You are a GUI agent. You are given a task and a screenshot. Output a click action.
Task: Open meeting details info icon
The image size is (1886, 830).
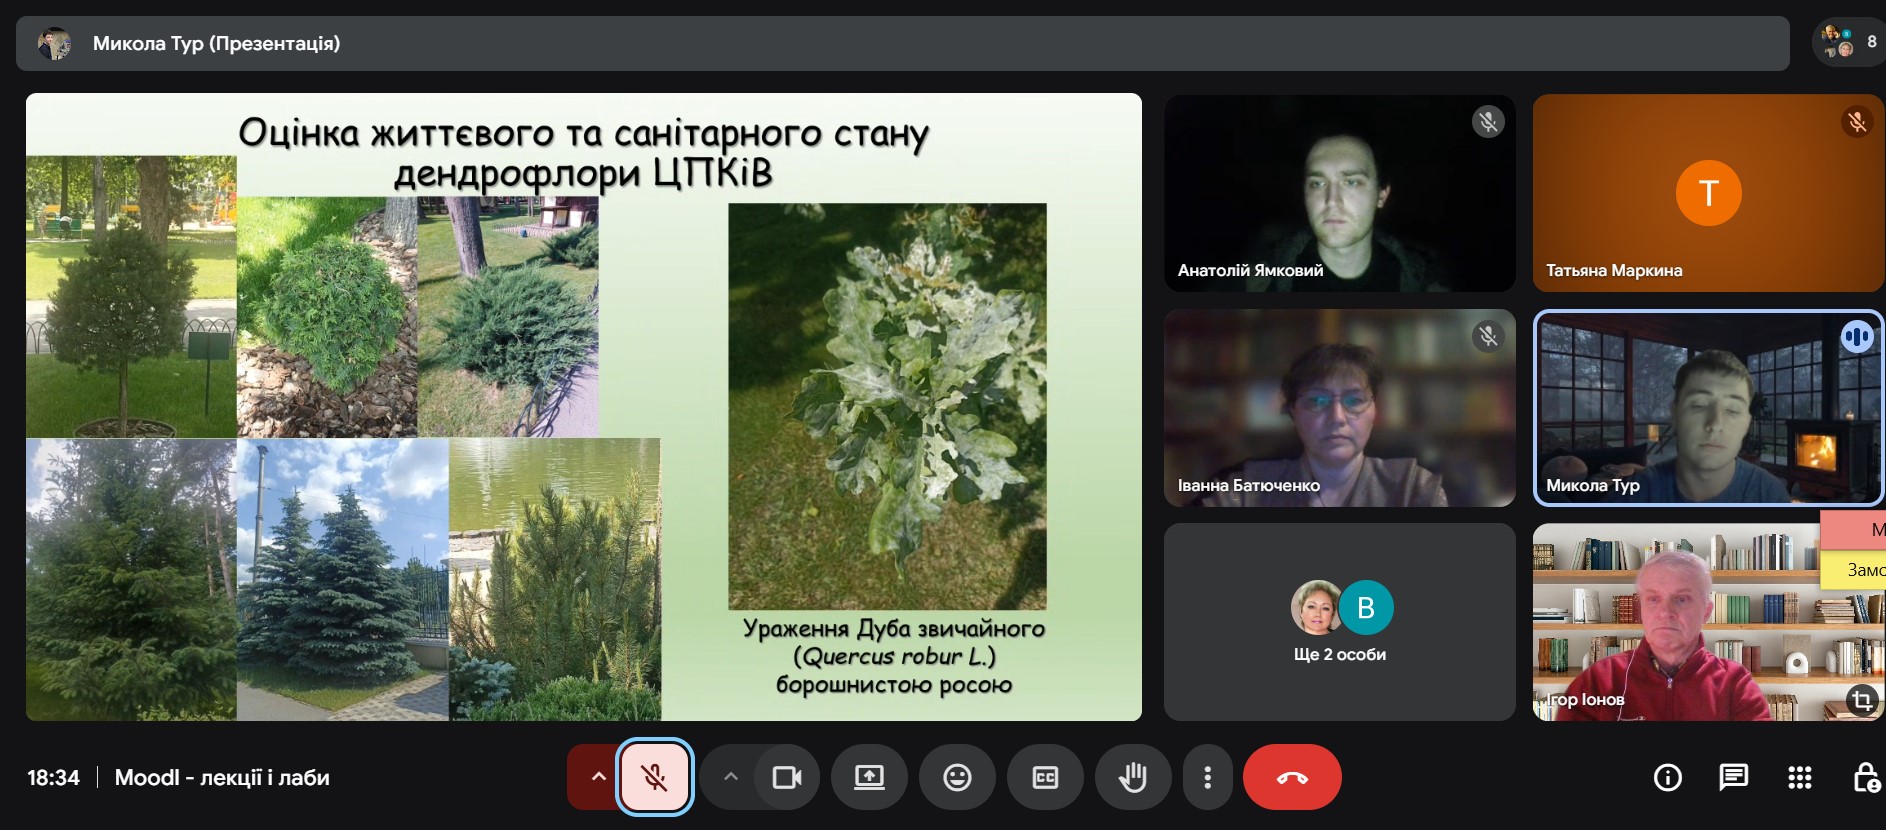coord(1667,777)
